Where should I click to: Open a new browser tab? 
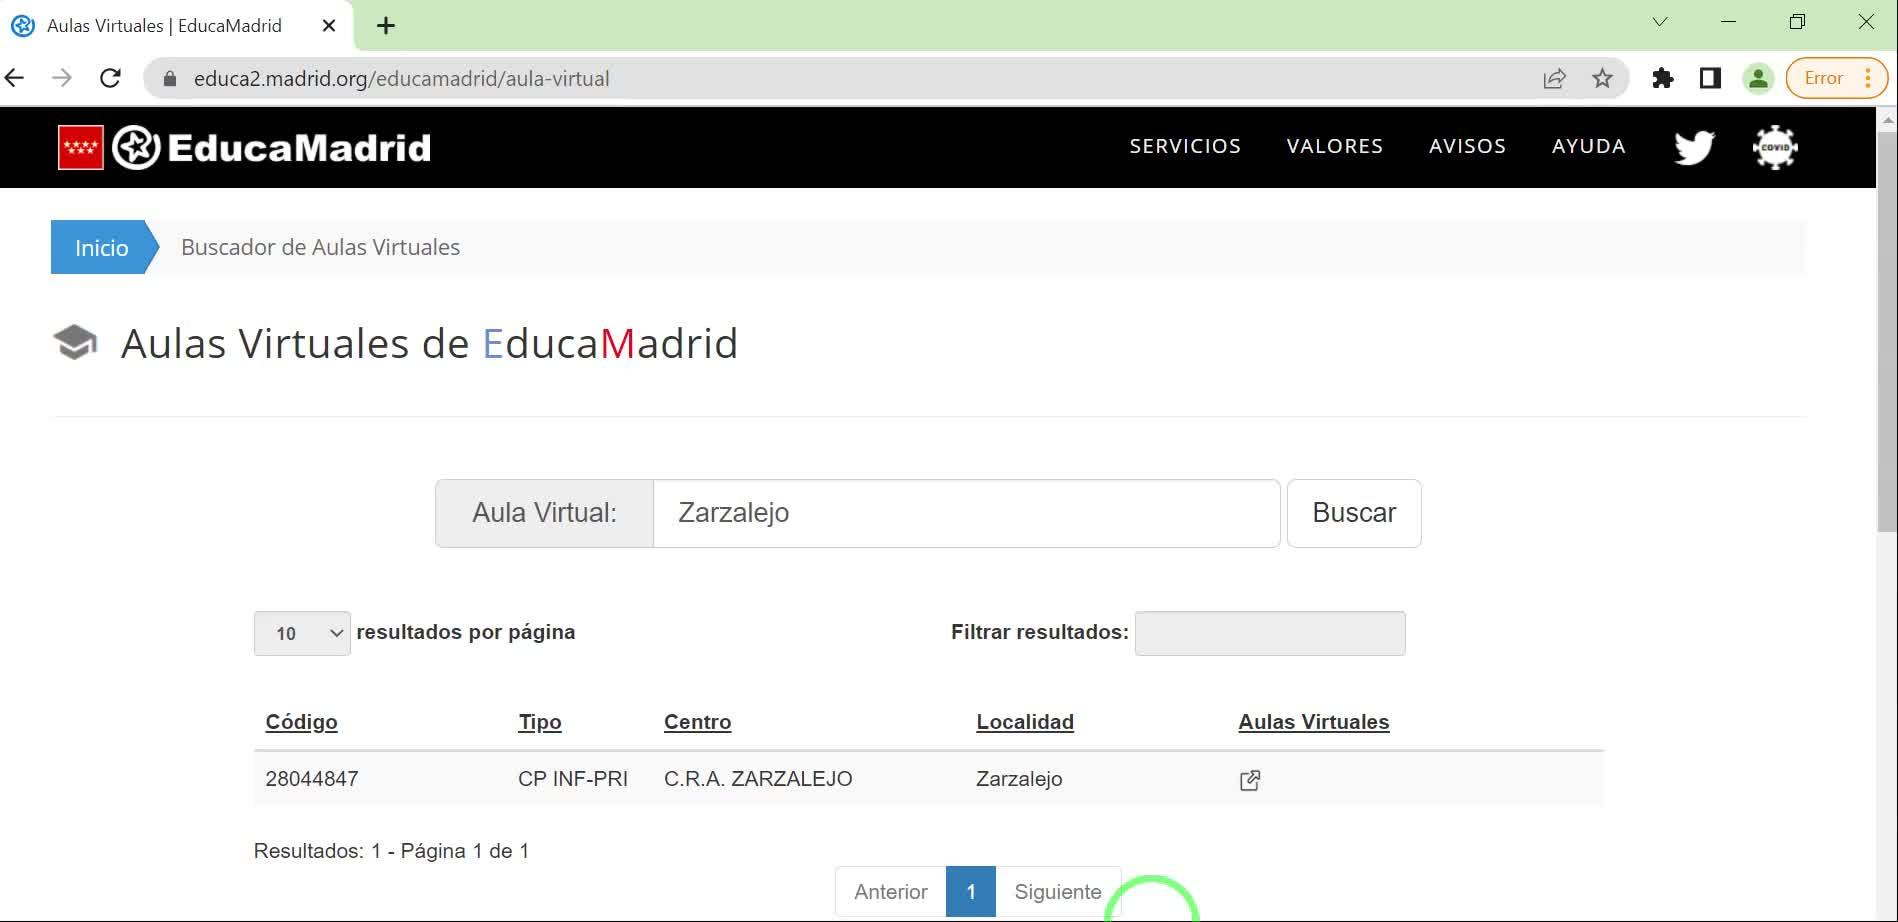[386, 26]
